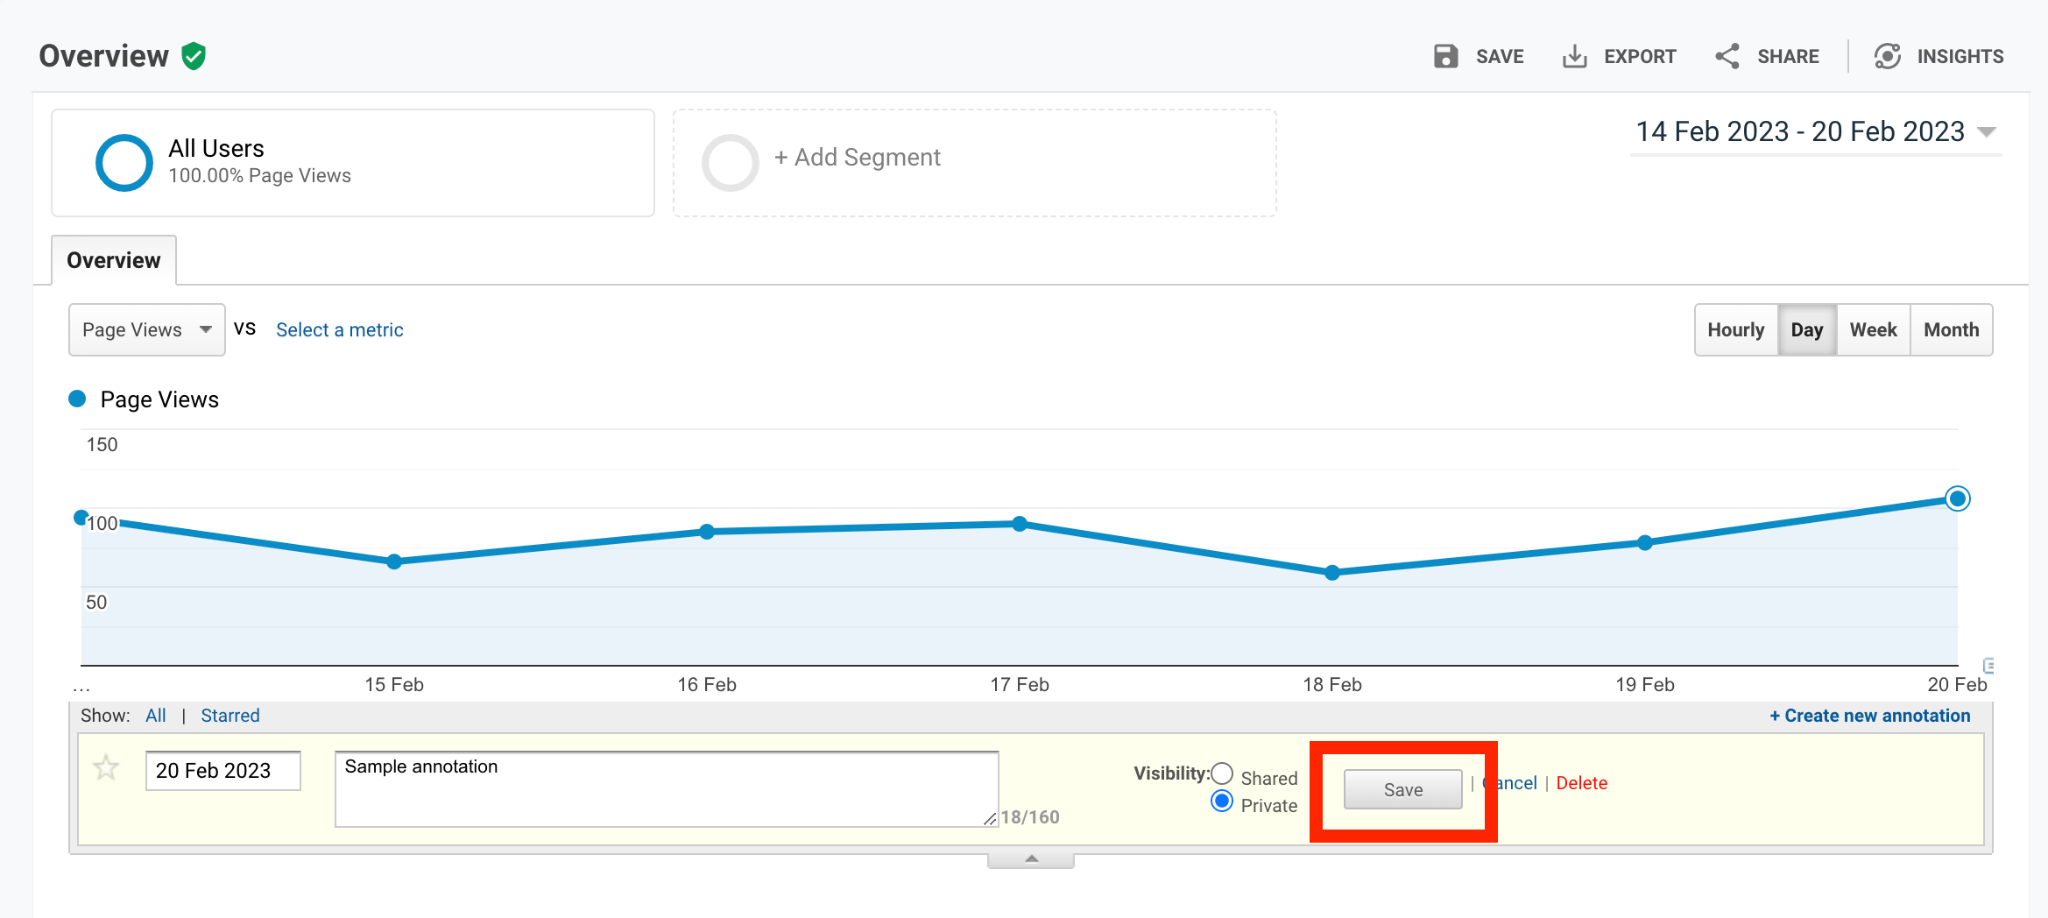Click the INSIGHTS button text
The image size is (2048, 918).
1960,57
